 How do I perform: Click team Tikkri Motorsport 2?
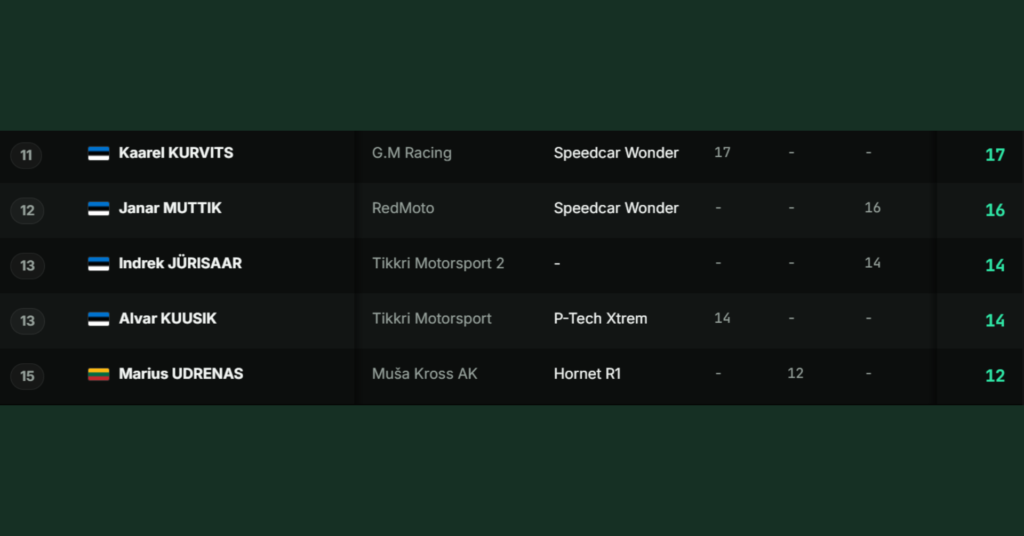pyautogui.click(x=438, y=263)
